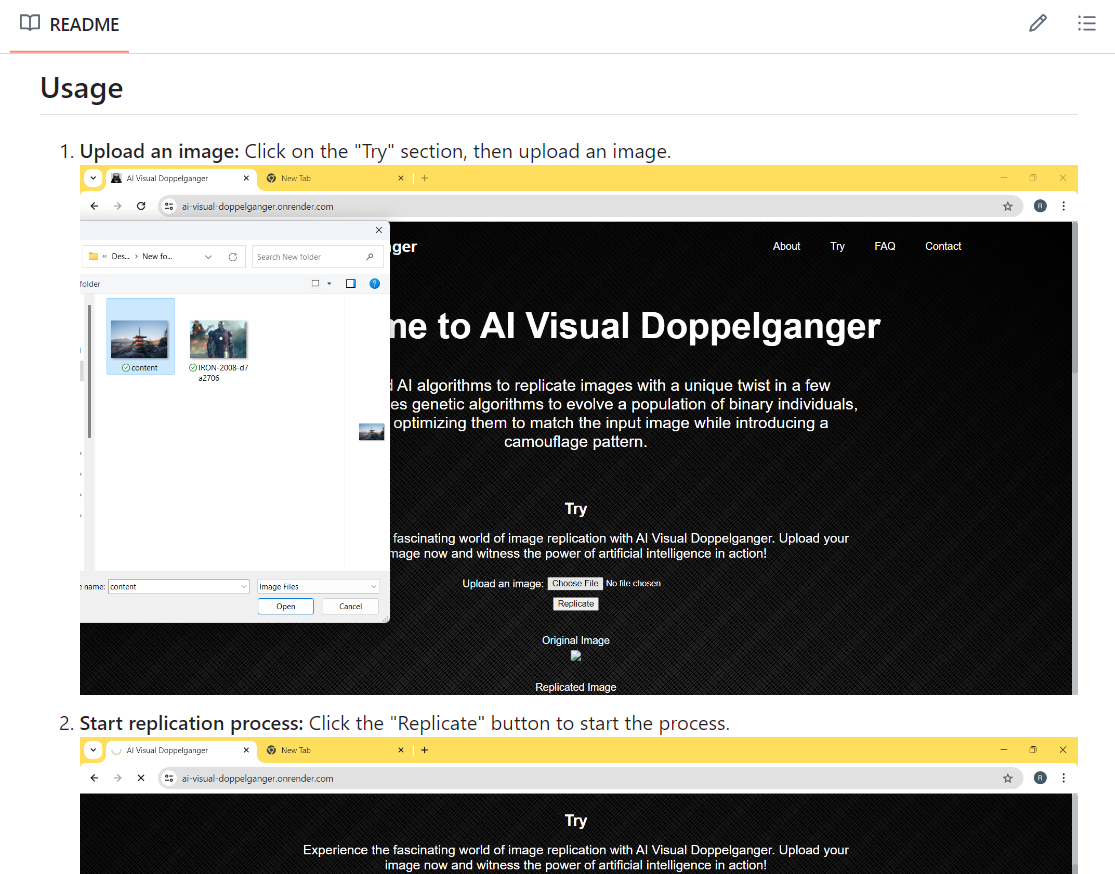
Task: Click the preview pane icon in file dialog
Action: click(350, 284)
